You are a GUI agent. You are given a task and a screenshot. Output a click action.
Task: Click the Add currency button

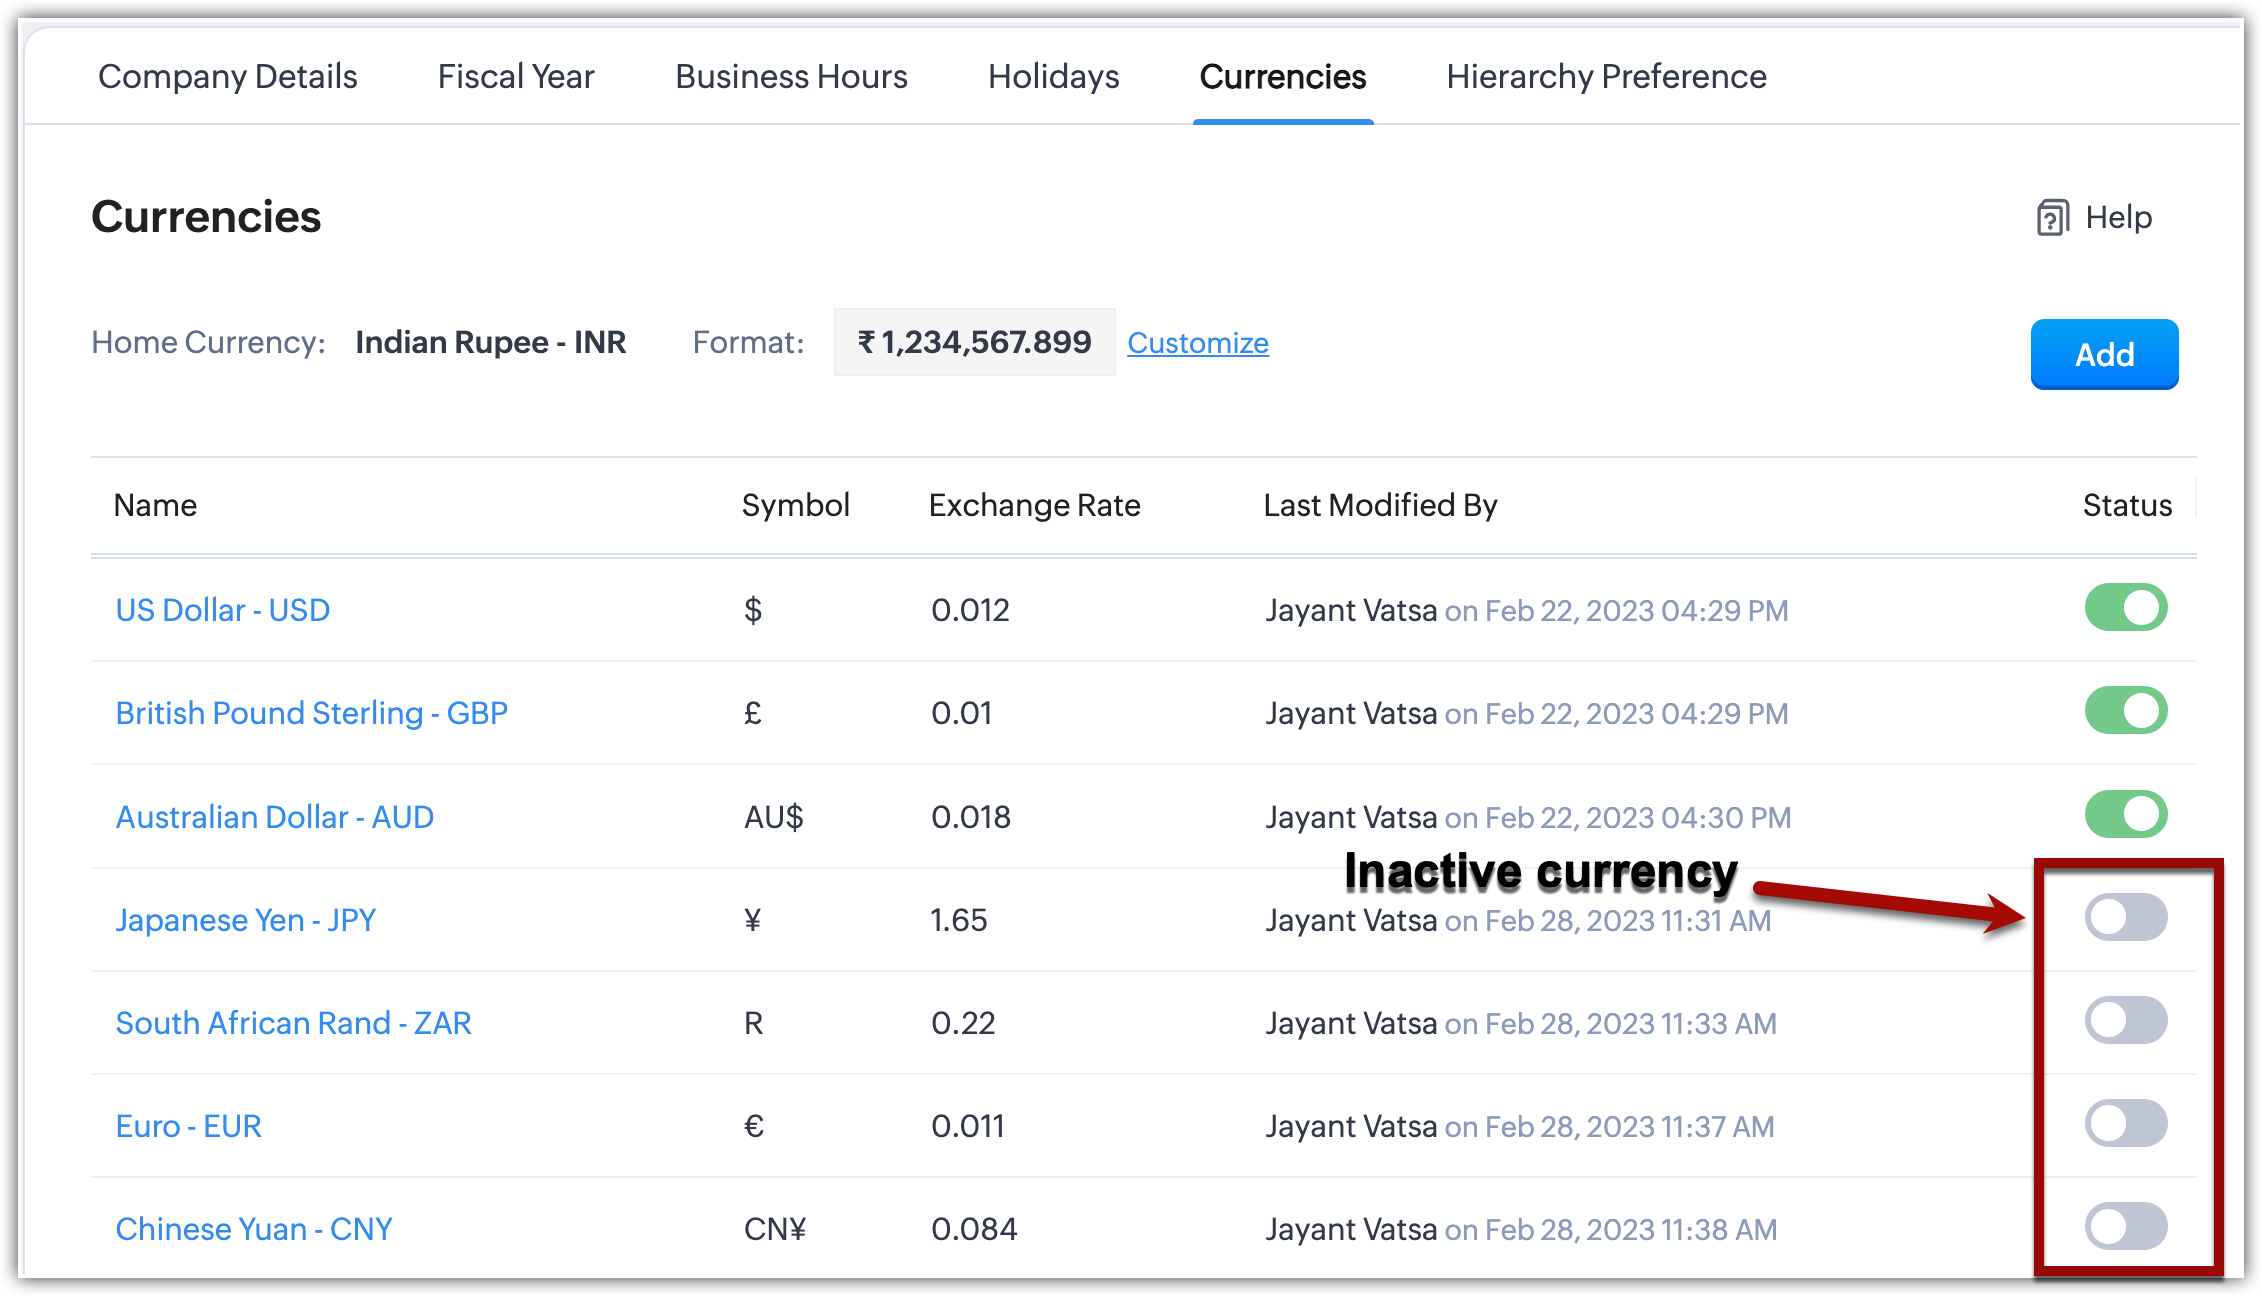point(2104,354)
